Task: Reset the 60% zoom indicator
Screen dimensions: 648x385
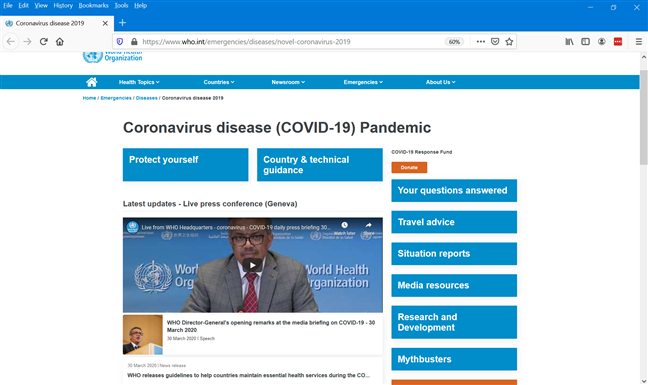Action: pos(454,42)
